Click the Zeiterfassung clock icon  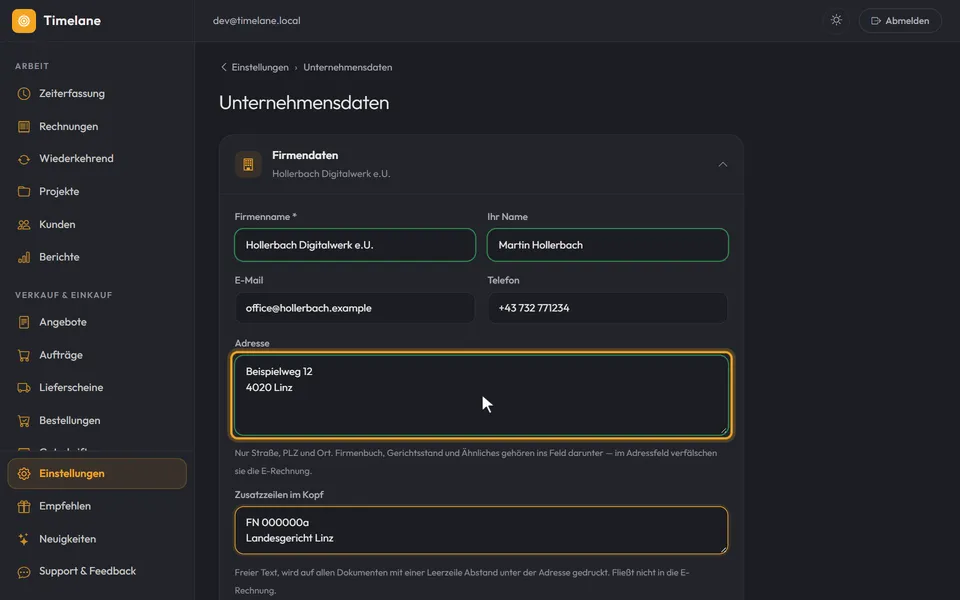tap(24, 94)
